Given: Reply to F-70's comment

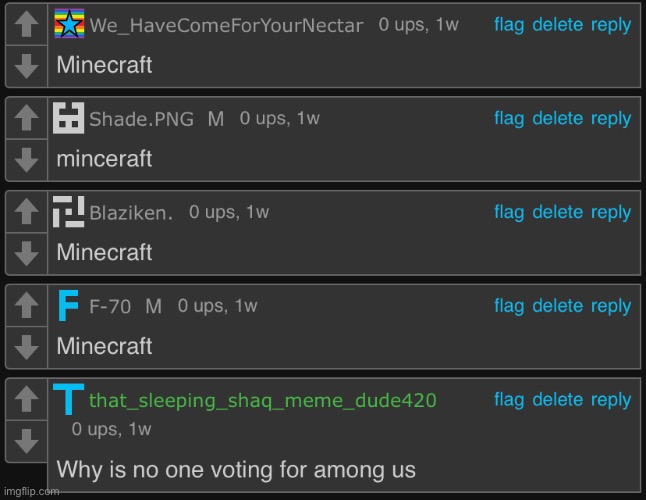Looking at the screenshot, I should pos(611,306).
